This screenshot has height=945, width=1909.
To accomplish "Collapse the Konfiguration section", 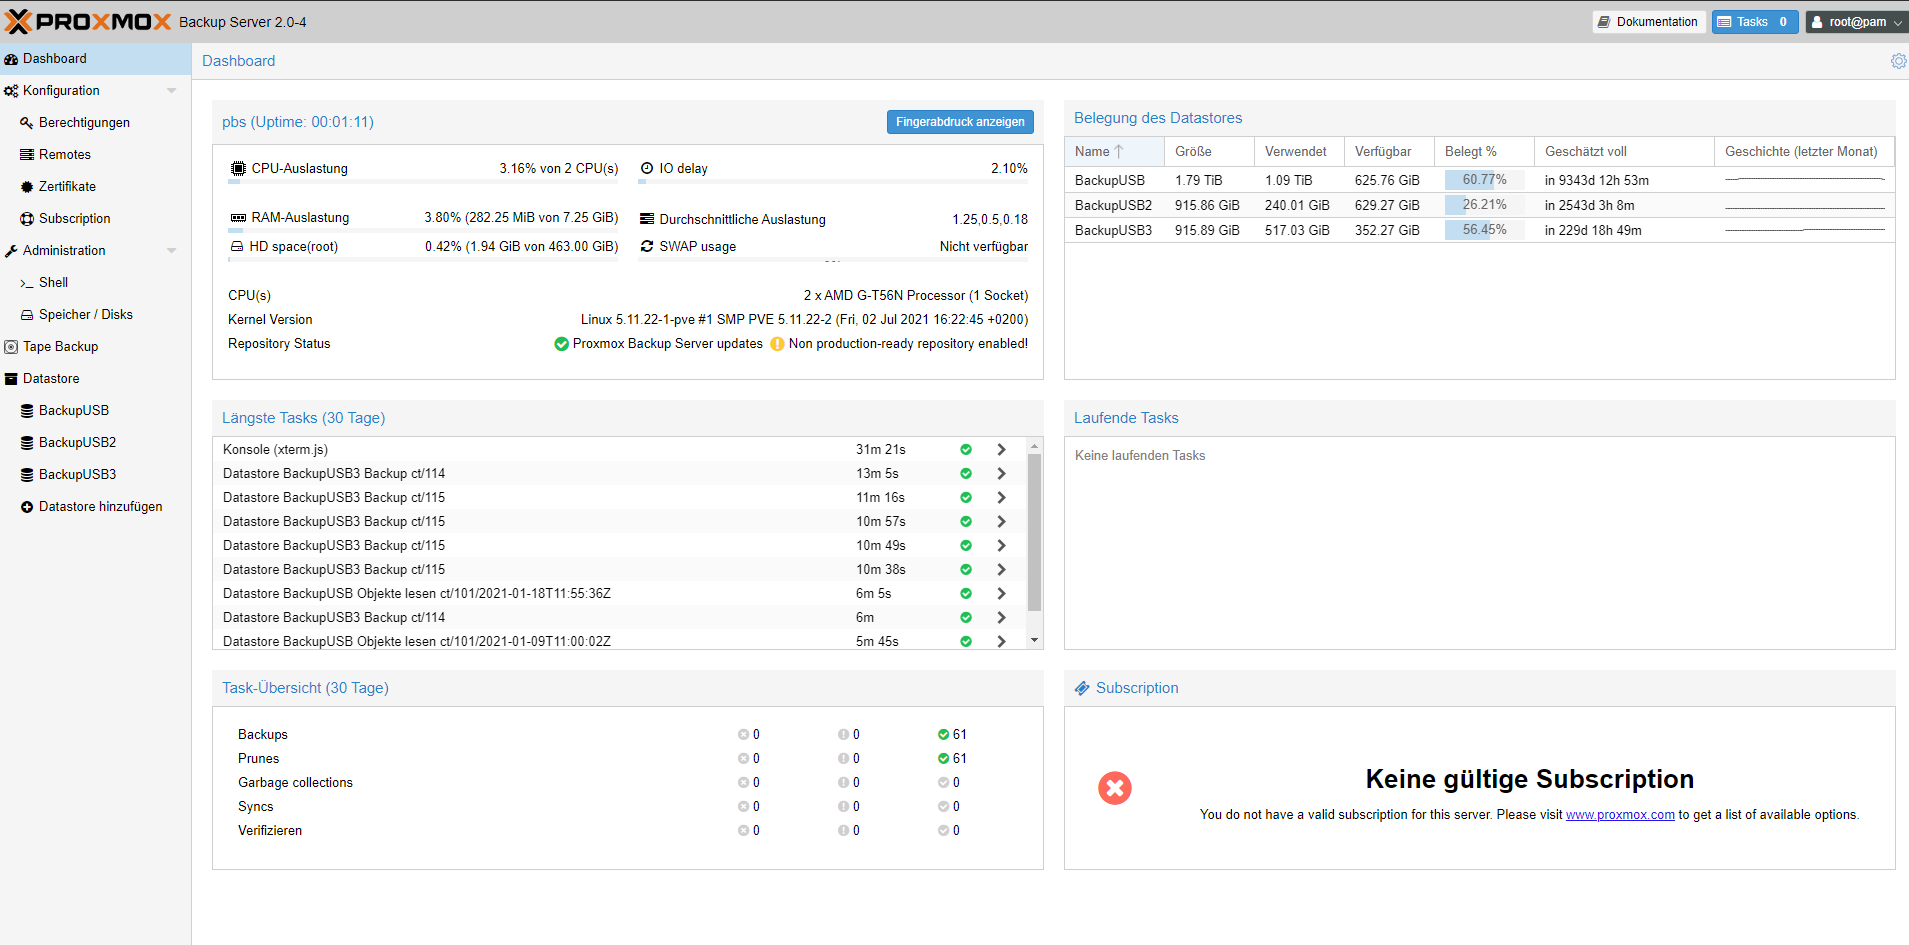I will pos(171,91).
